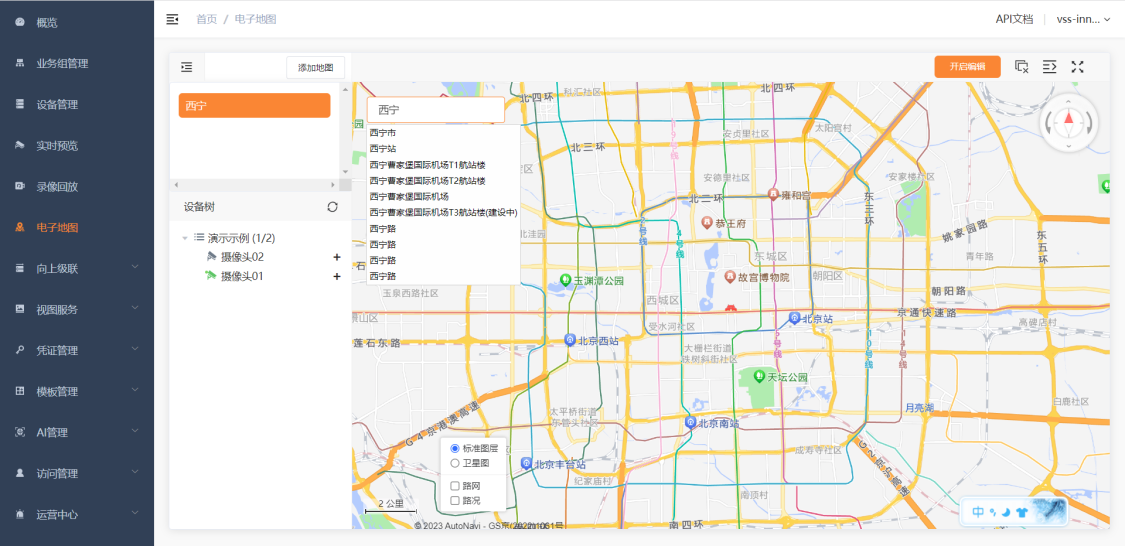This screenshot has width=1125, height=546.
Task: Click the map compass north arrow
Action: coord(1069,118)
